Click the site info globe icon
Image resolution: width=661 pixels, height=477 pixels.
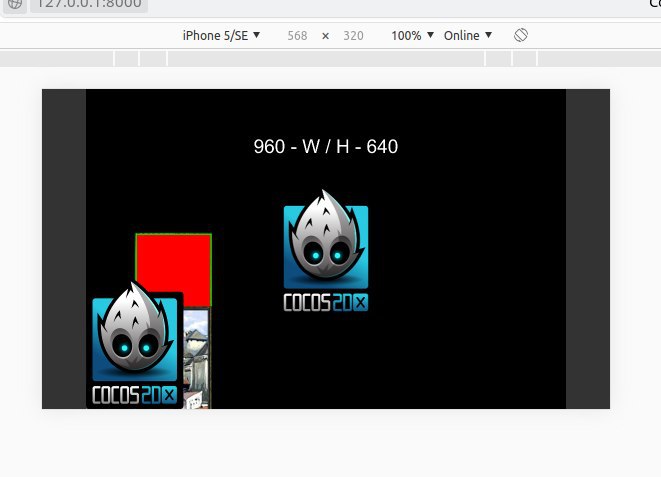tap(15, 4)
